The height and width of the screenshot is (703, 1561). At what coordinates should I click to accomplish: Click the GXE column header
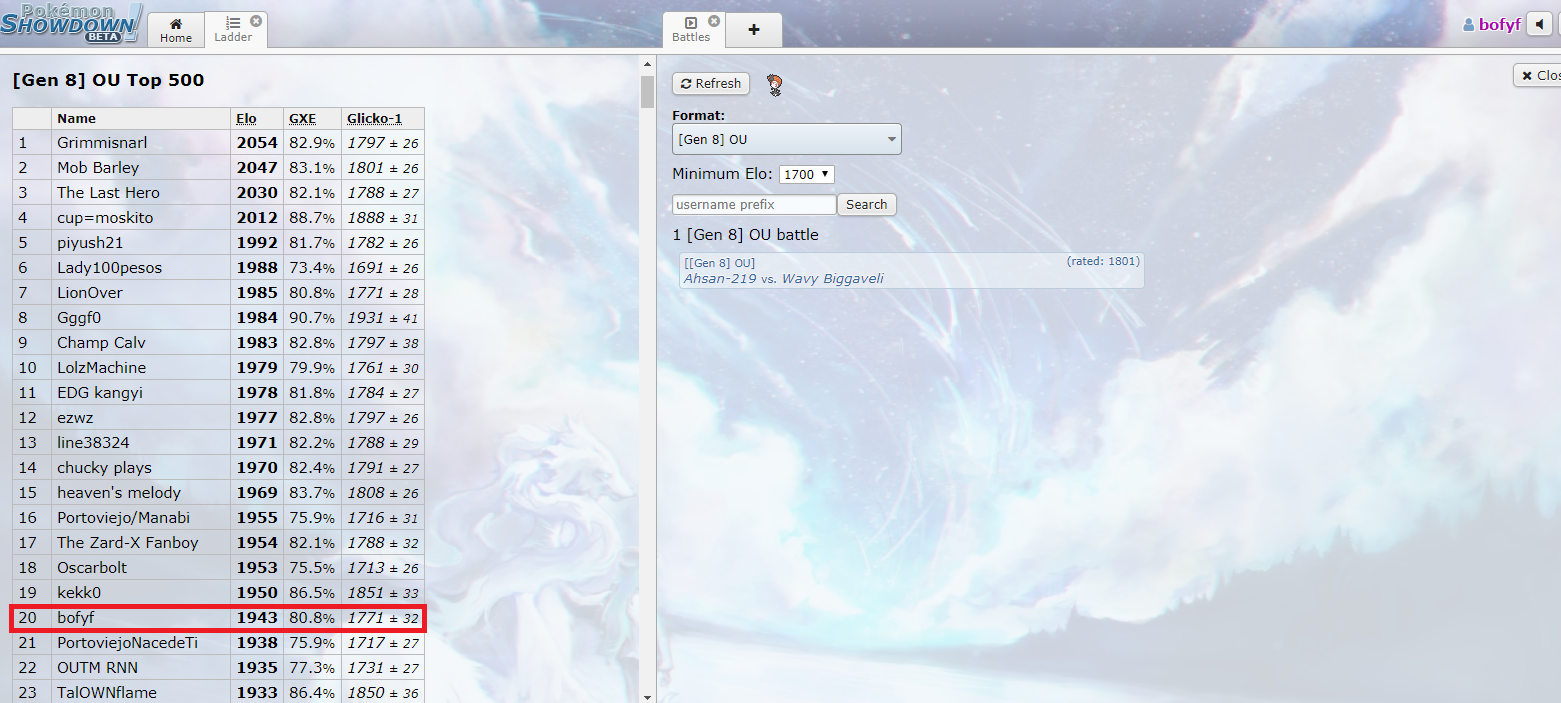pos(302,119)
